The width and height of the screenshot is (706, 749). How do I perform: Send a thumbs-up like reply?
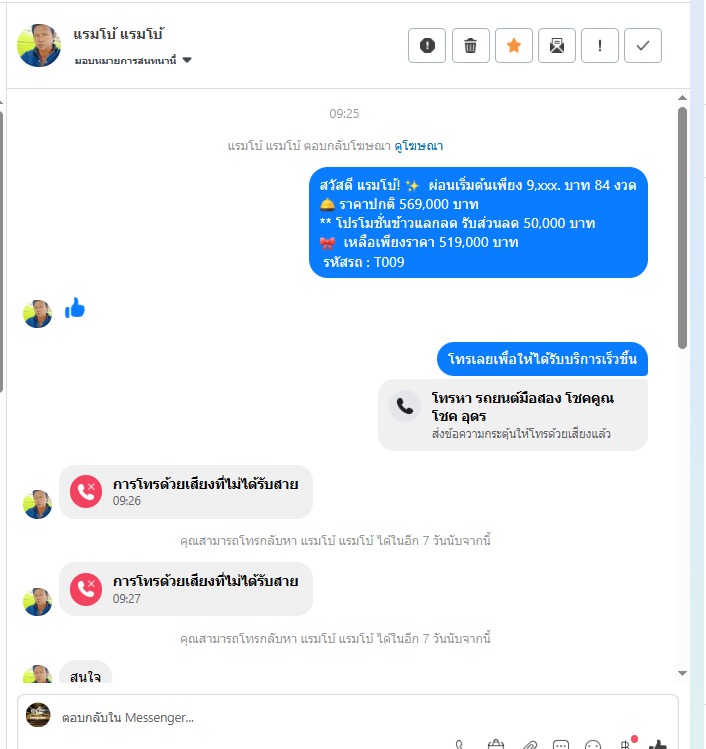(x=658, y=744)
